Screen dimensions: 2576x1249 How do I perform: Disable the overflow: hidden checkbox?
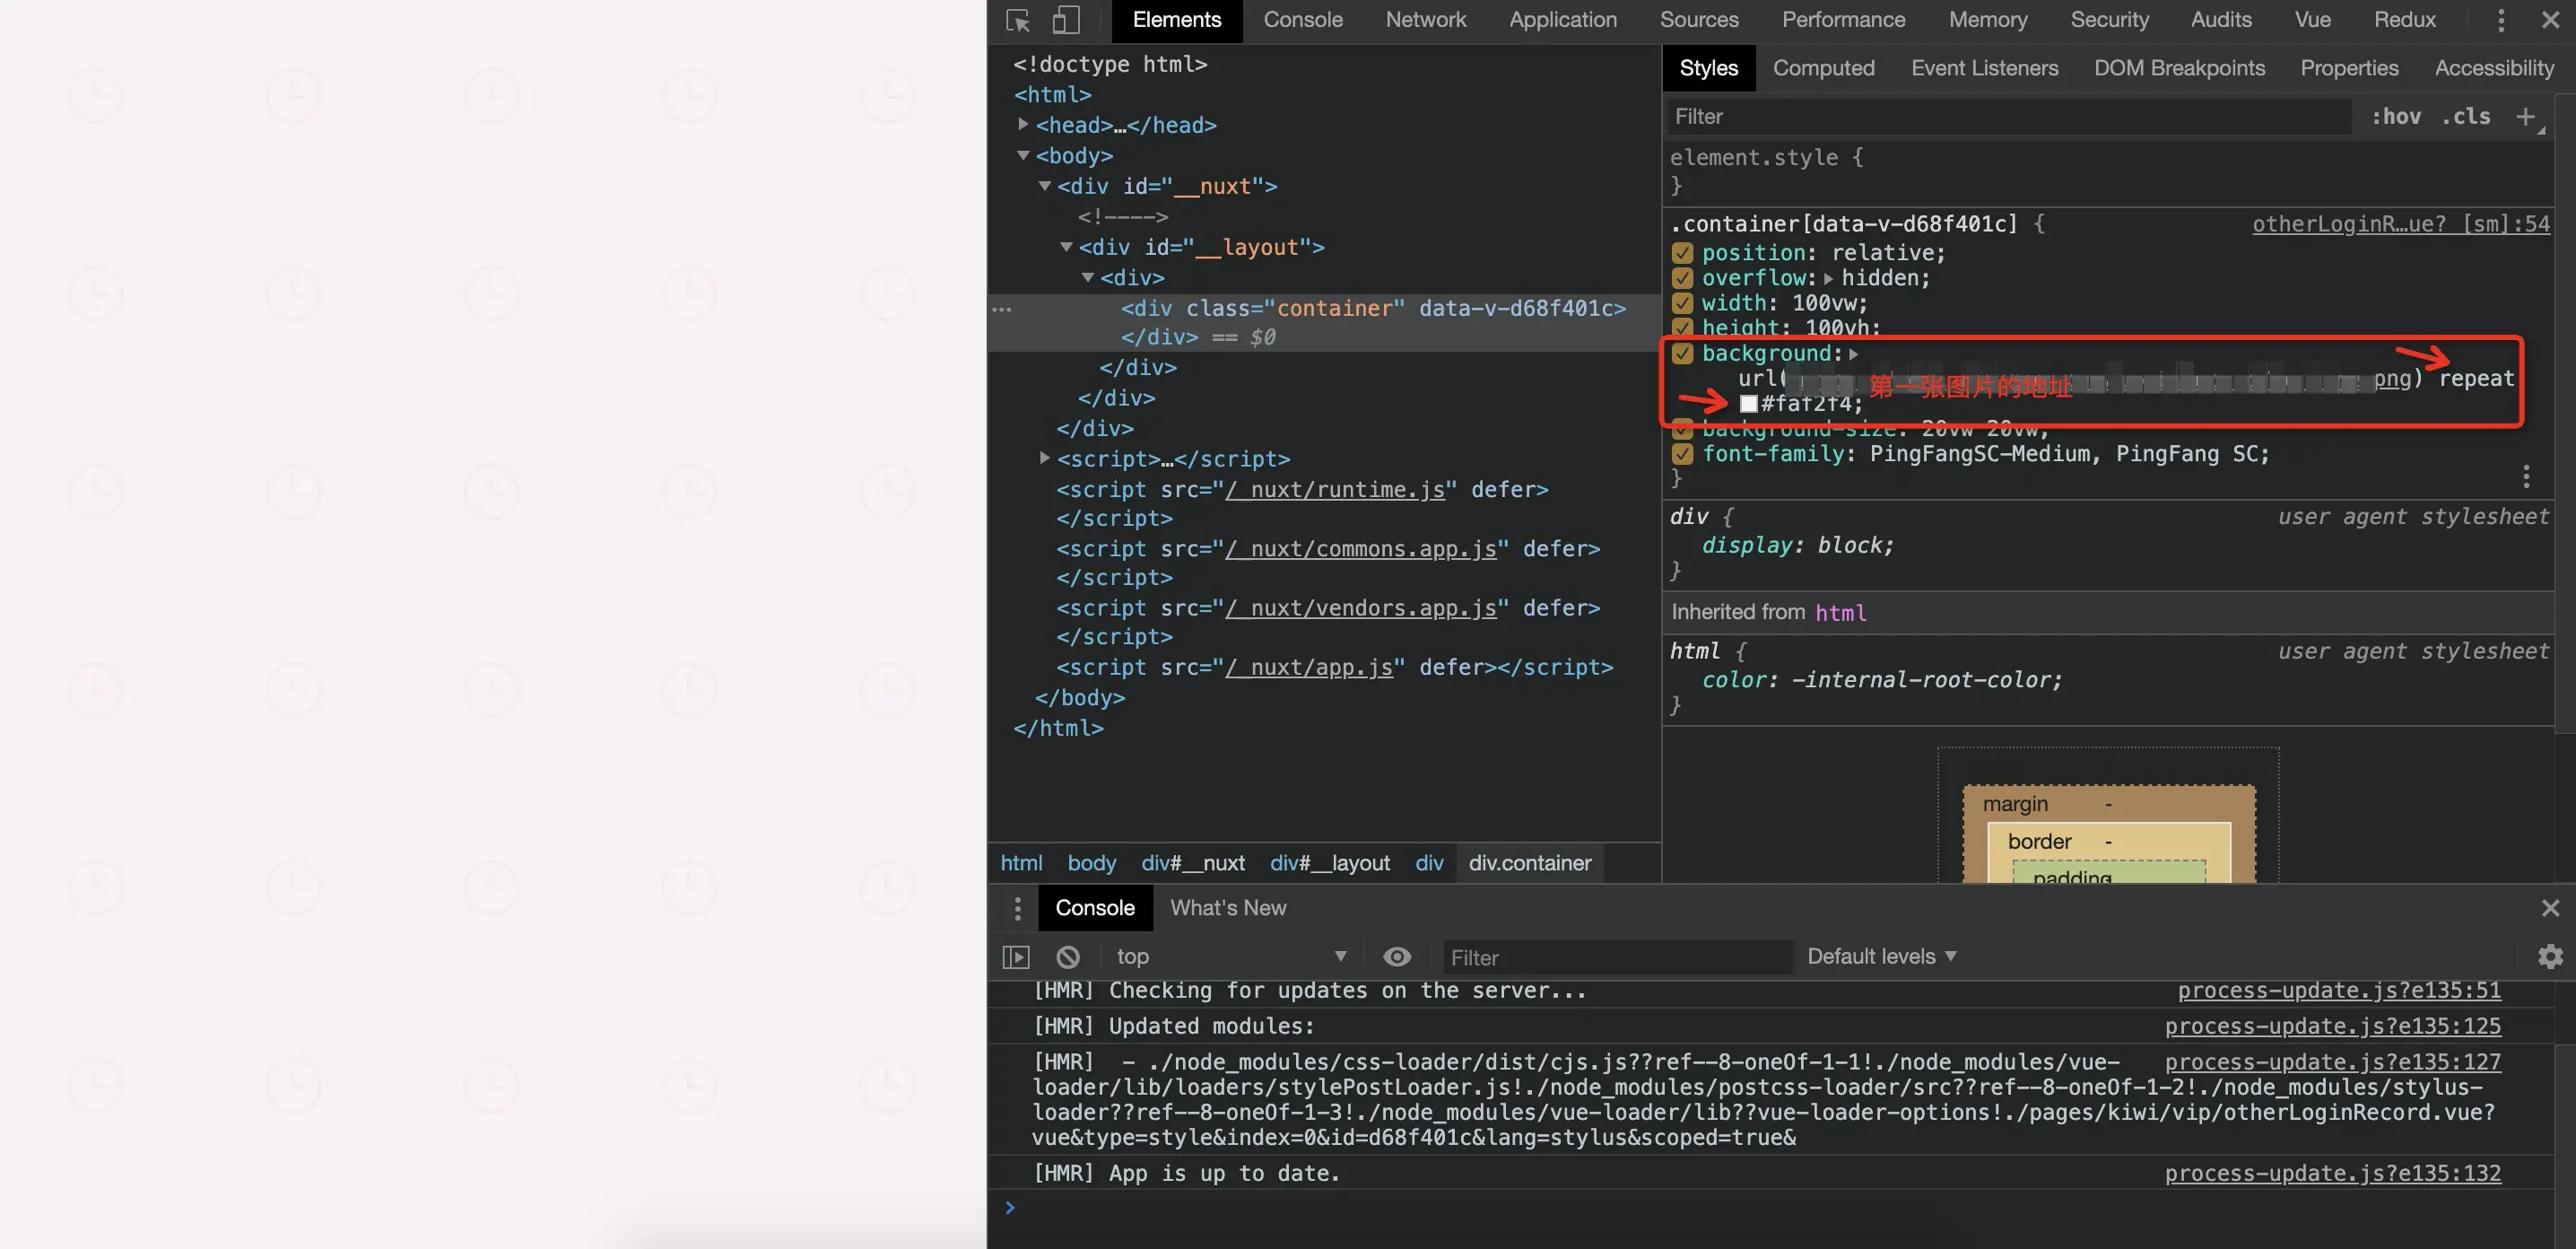1682,278
